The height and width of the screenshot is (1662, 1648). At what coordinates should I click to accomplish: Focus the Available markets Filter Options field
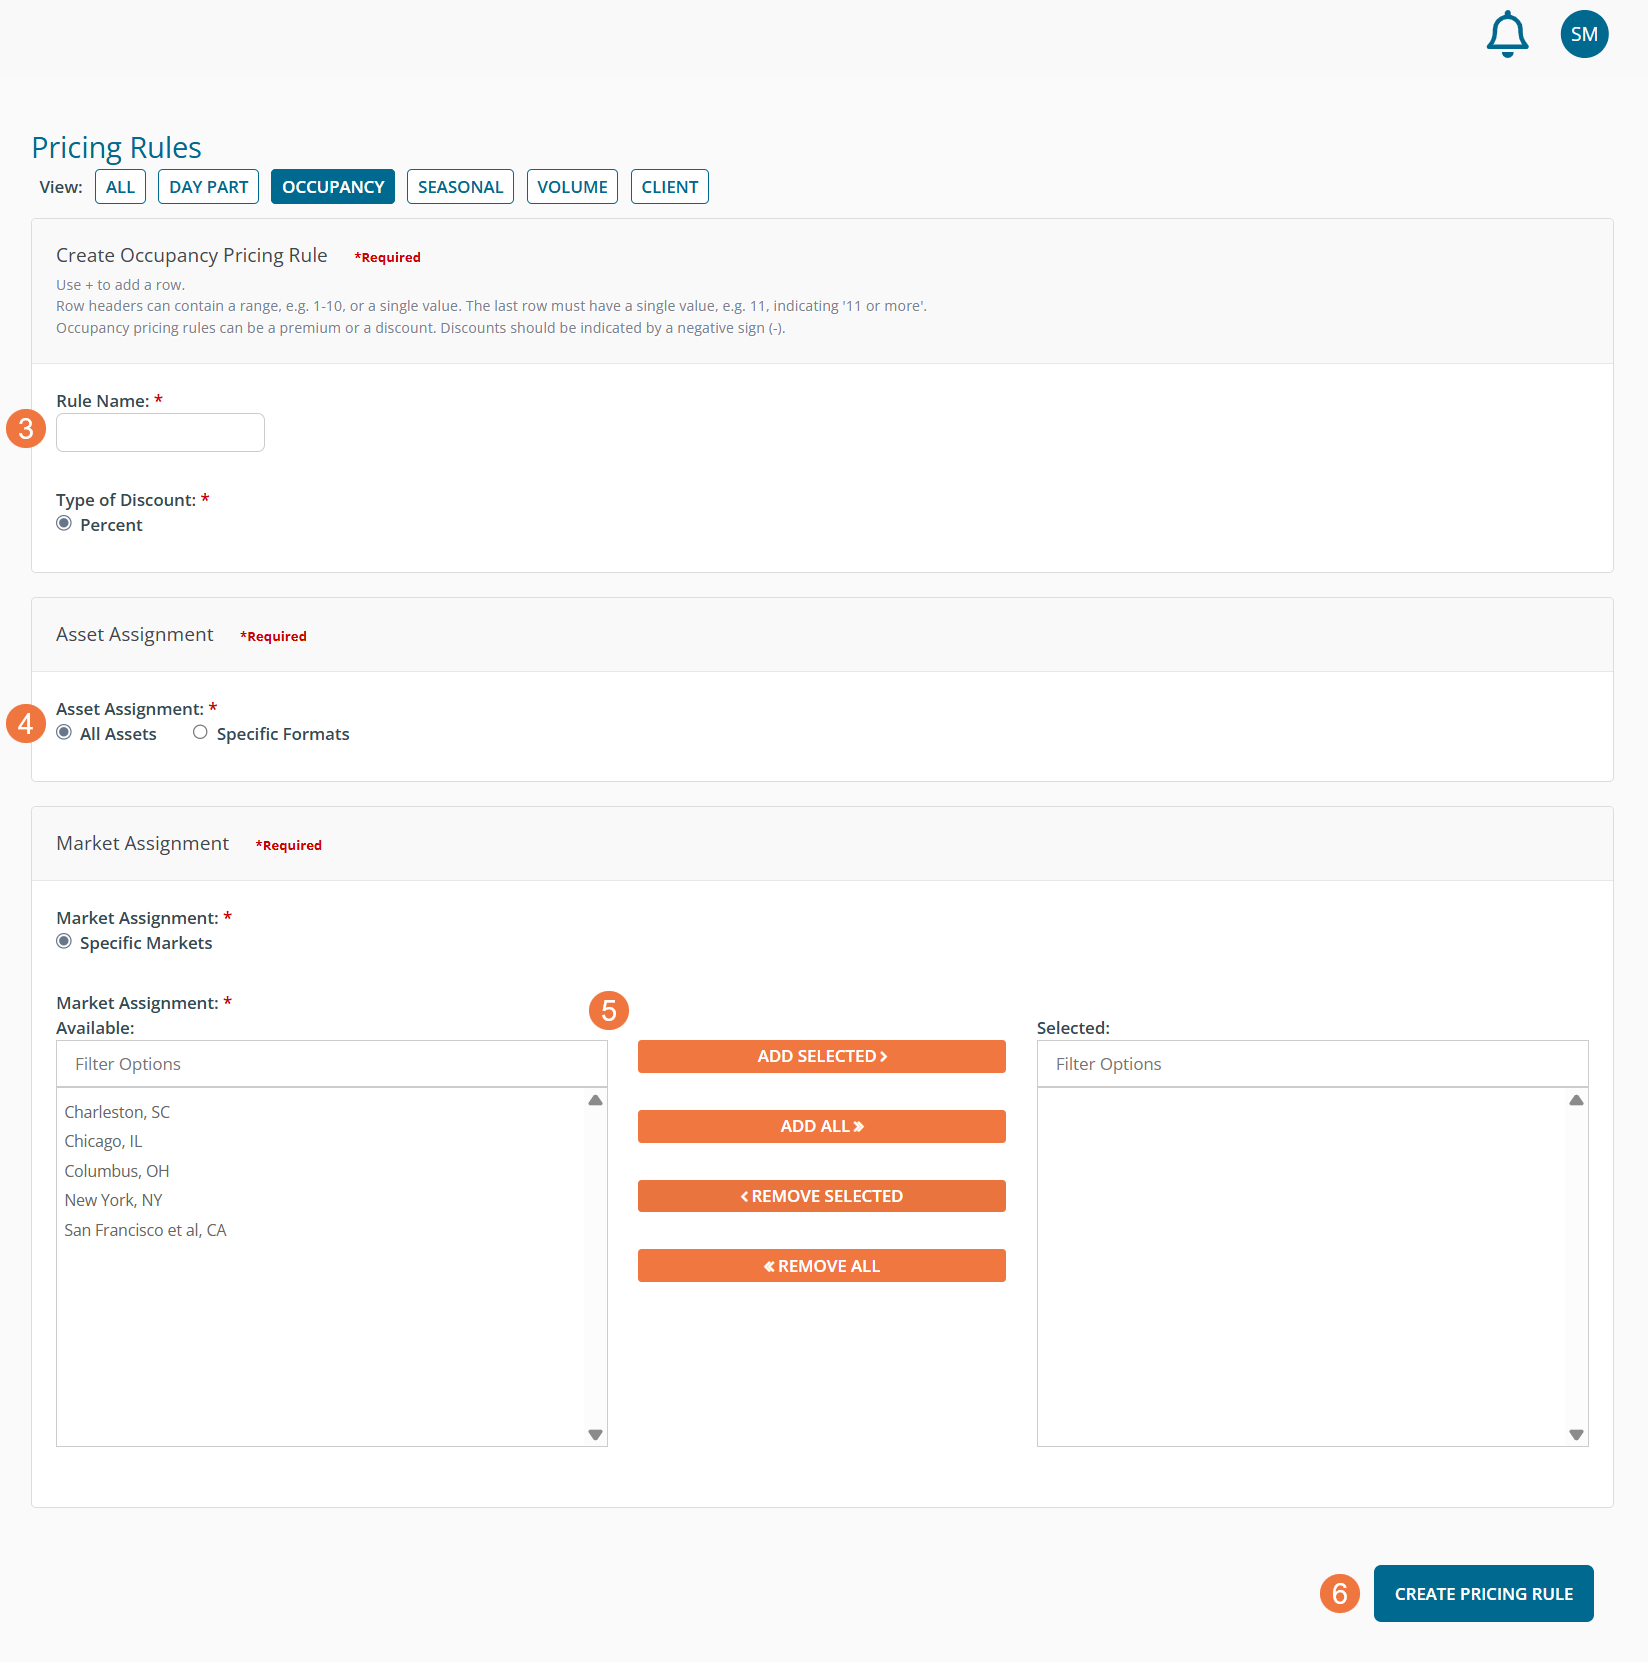pos(331,1064)
